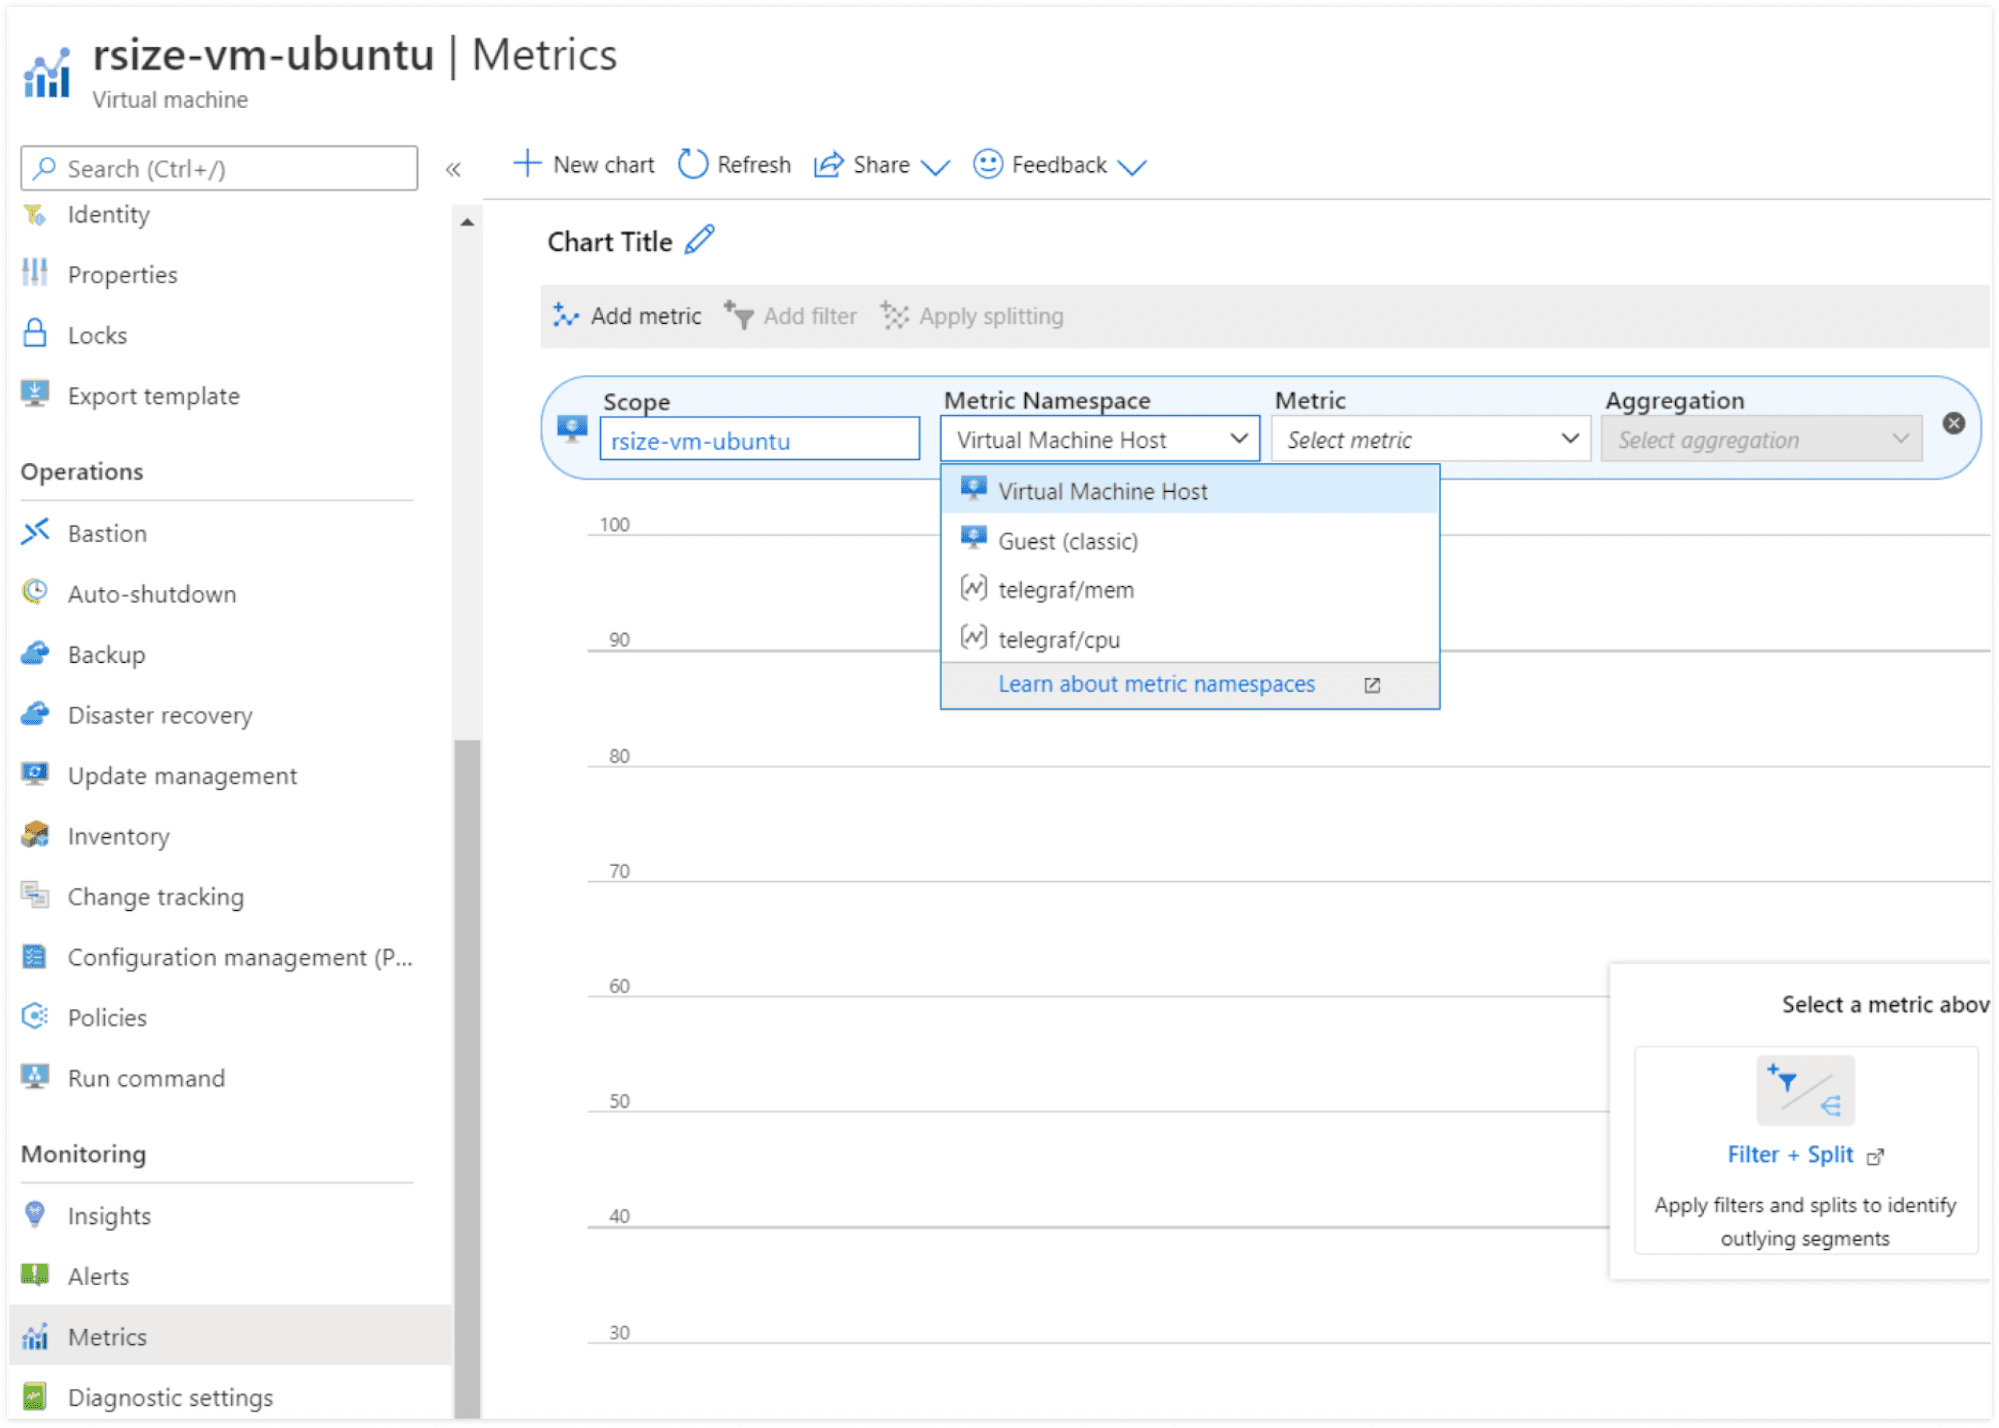The width and height of the screenshot is (1999, 1428).
Task: Click the pencil icon next to Chart Title
Action: (x=699, y=240)
